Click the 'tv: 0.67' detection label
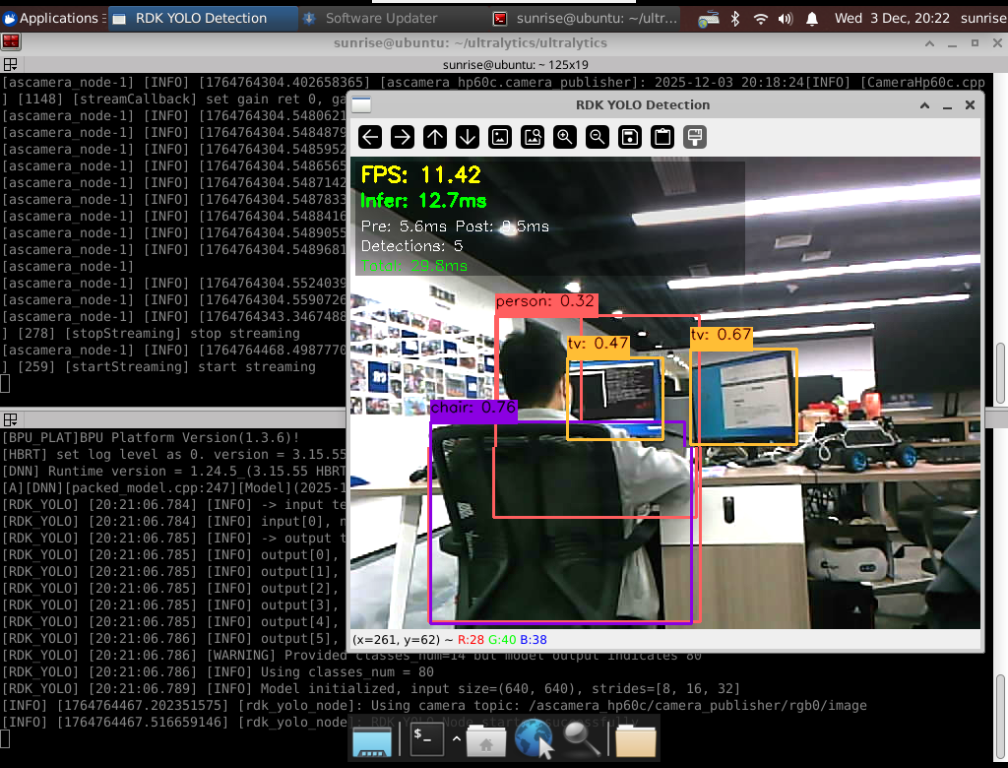Image resolution: width=1008 pixels, height=768 pixels. 721,335
